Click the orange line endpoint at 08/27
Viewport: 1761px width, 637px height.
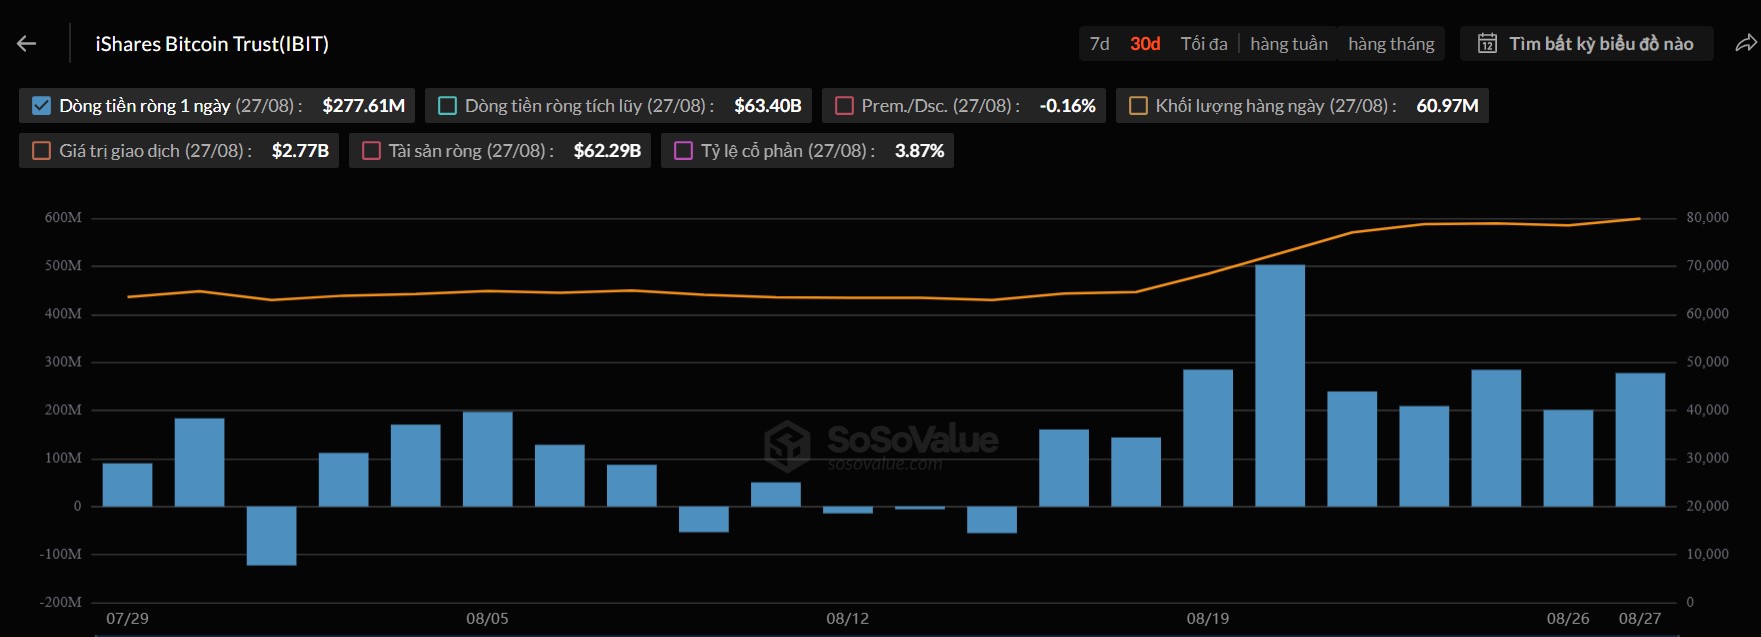click(1639, 218)
